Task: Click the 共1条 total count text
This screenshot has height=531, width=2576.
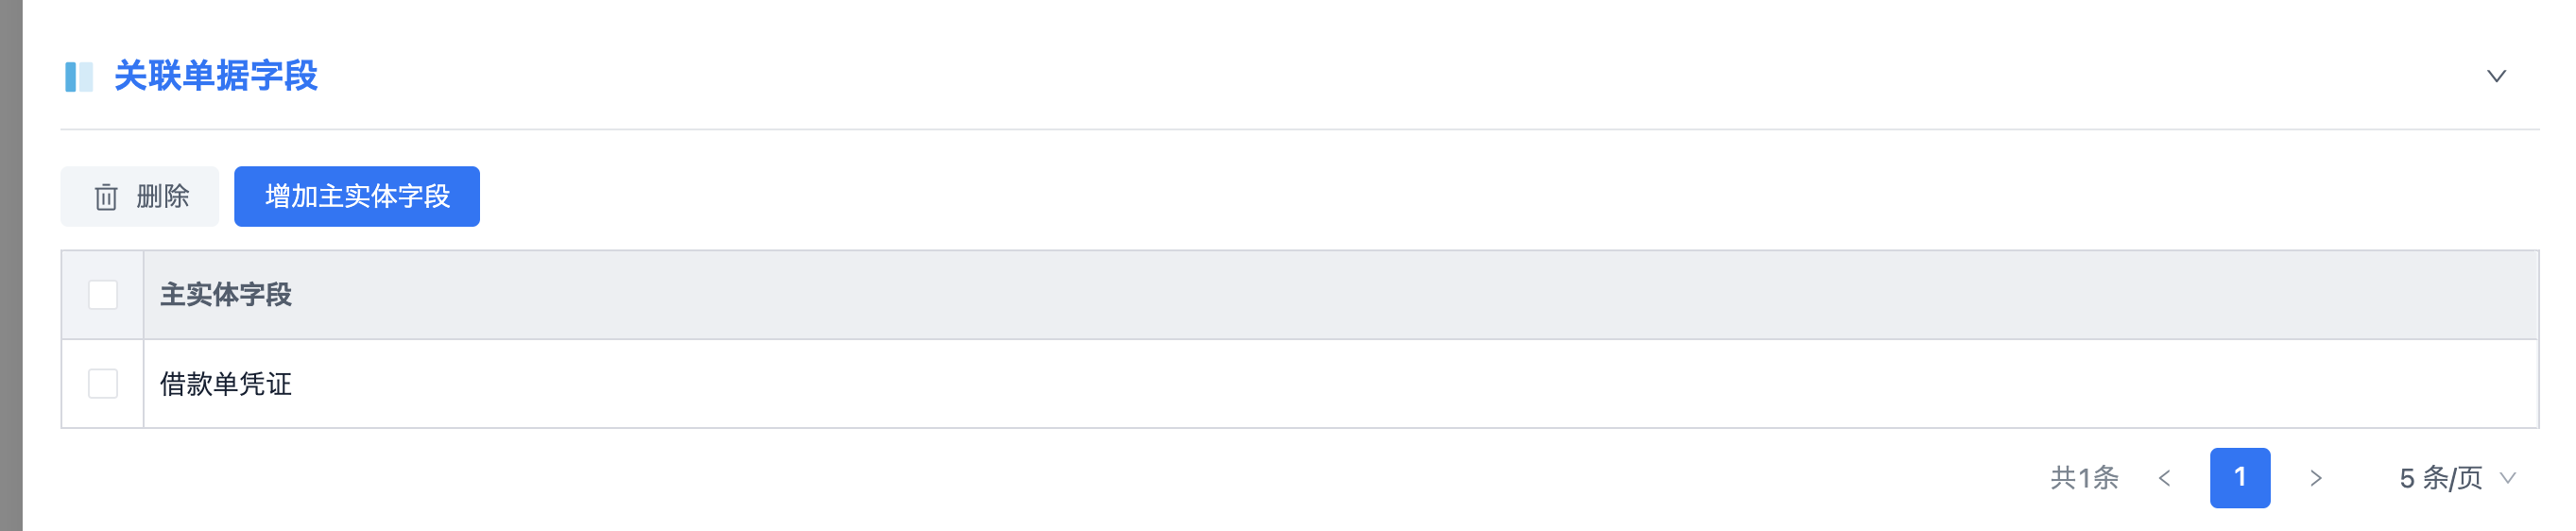Action: click(x=2084, y=478)
